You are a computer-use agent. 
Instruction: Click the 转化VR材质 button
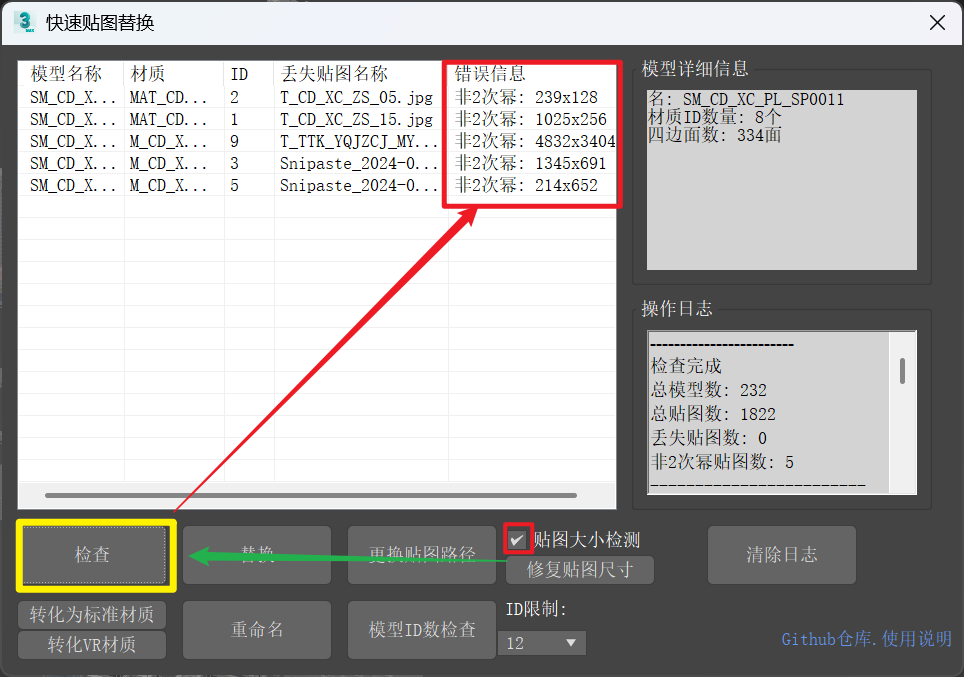(92, 645)
